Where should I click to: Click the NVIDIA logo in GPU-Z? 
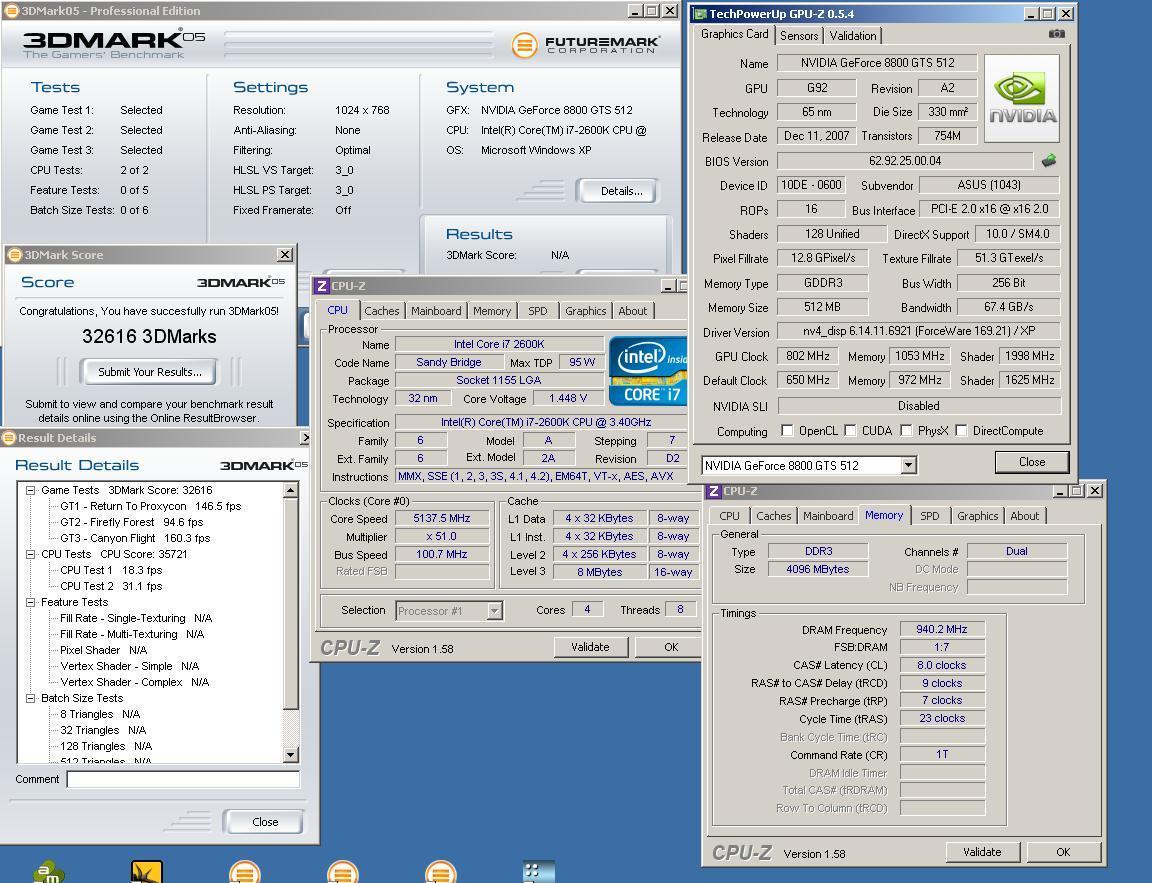tap(1022, 98)
